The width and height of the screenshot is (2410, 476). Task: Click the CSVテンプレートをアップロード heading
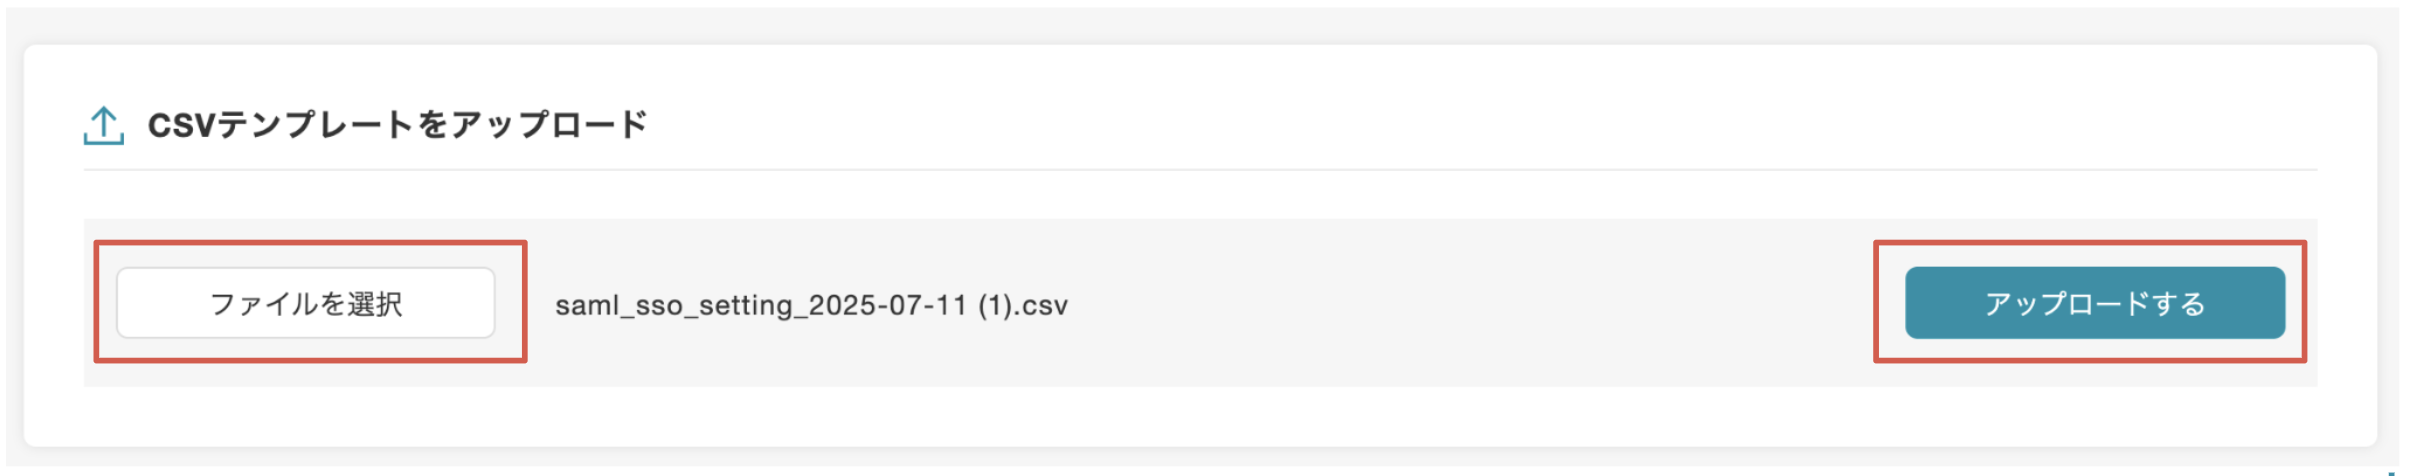pyautogui.click(x=397, y=125)
